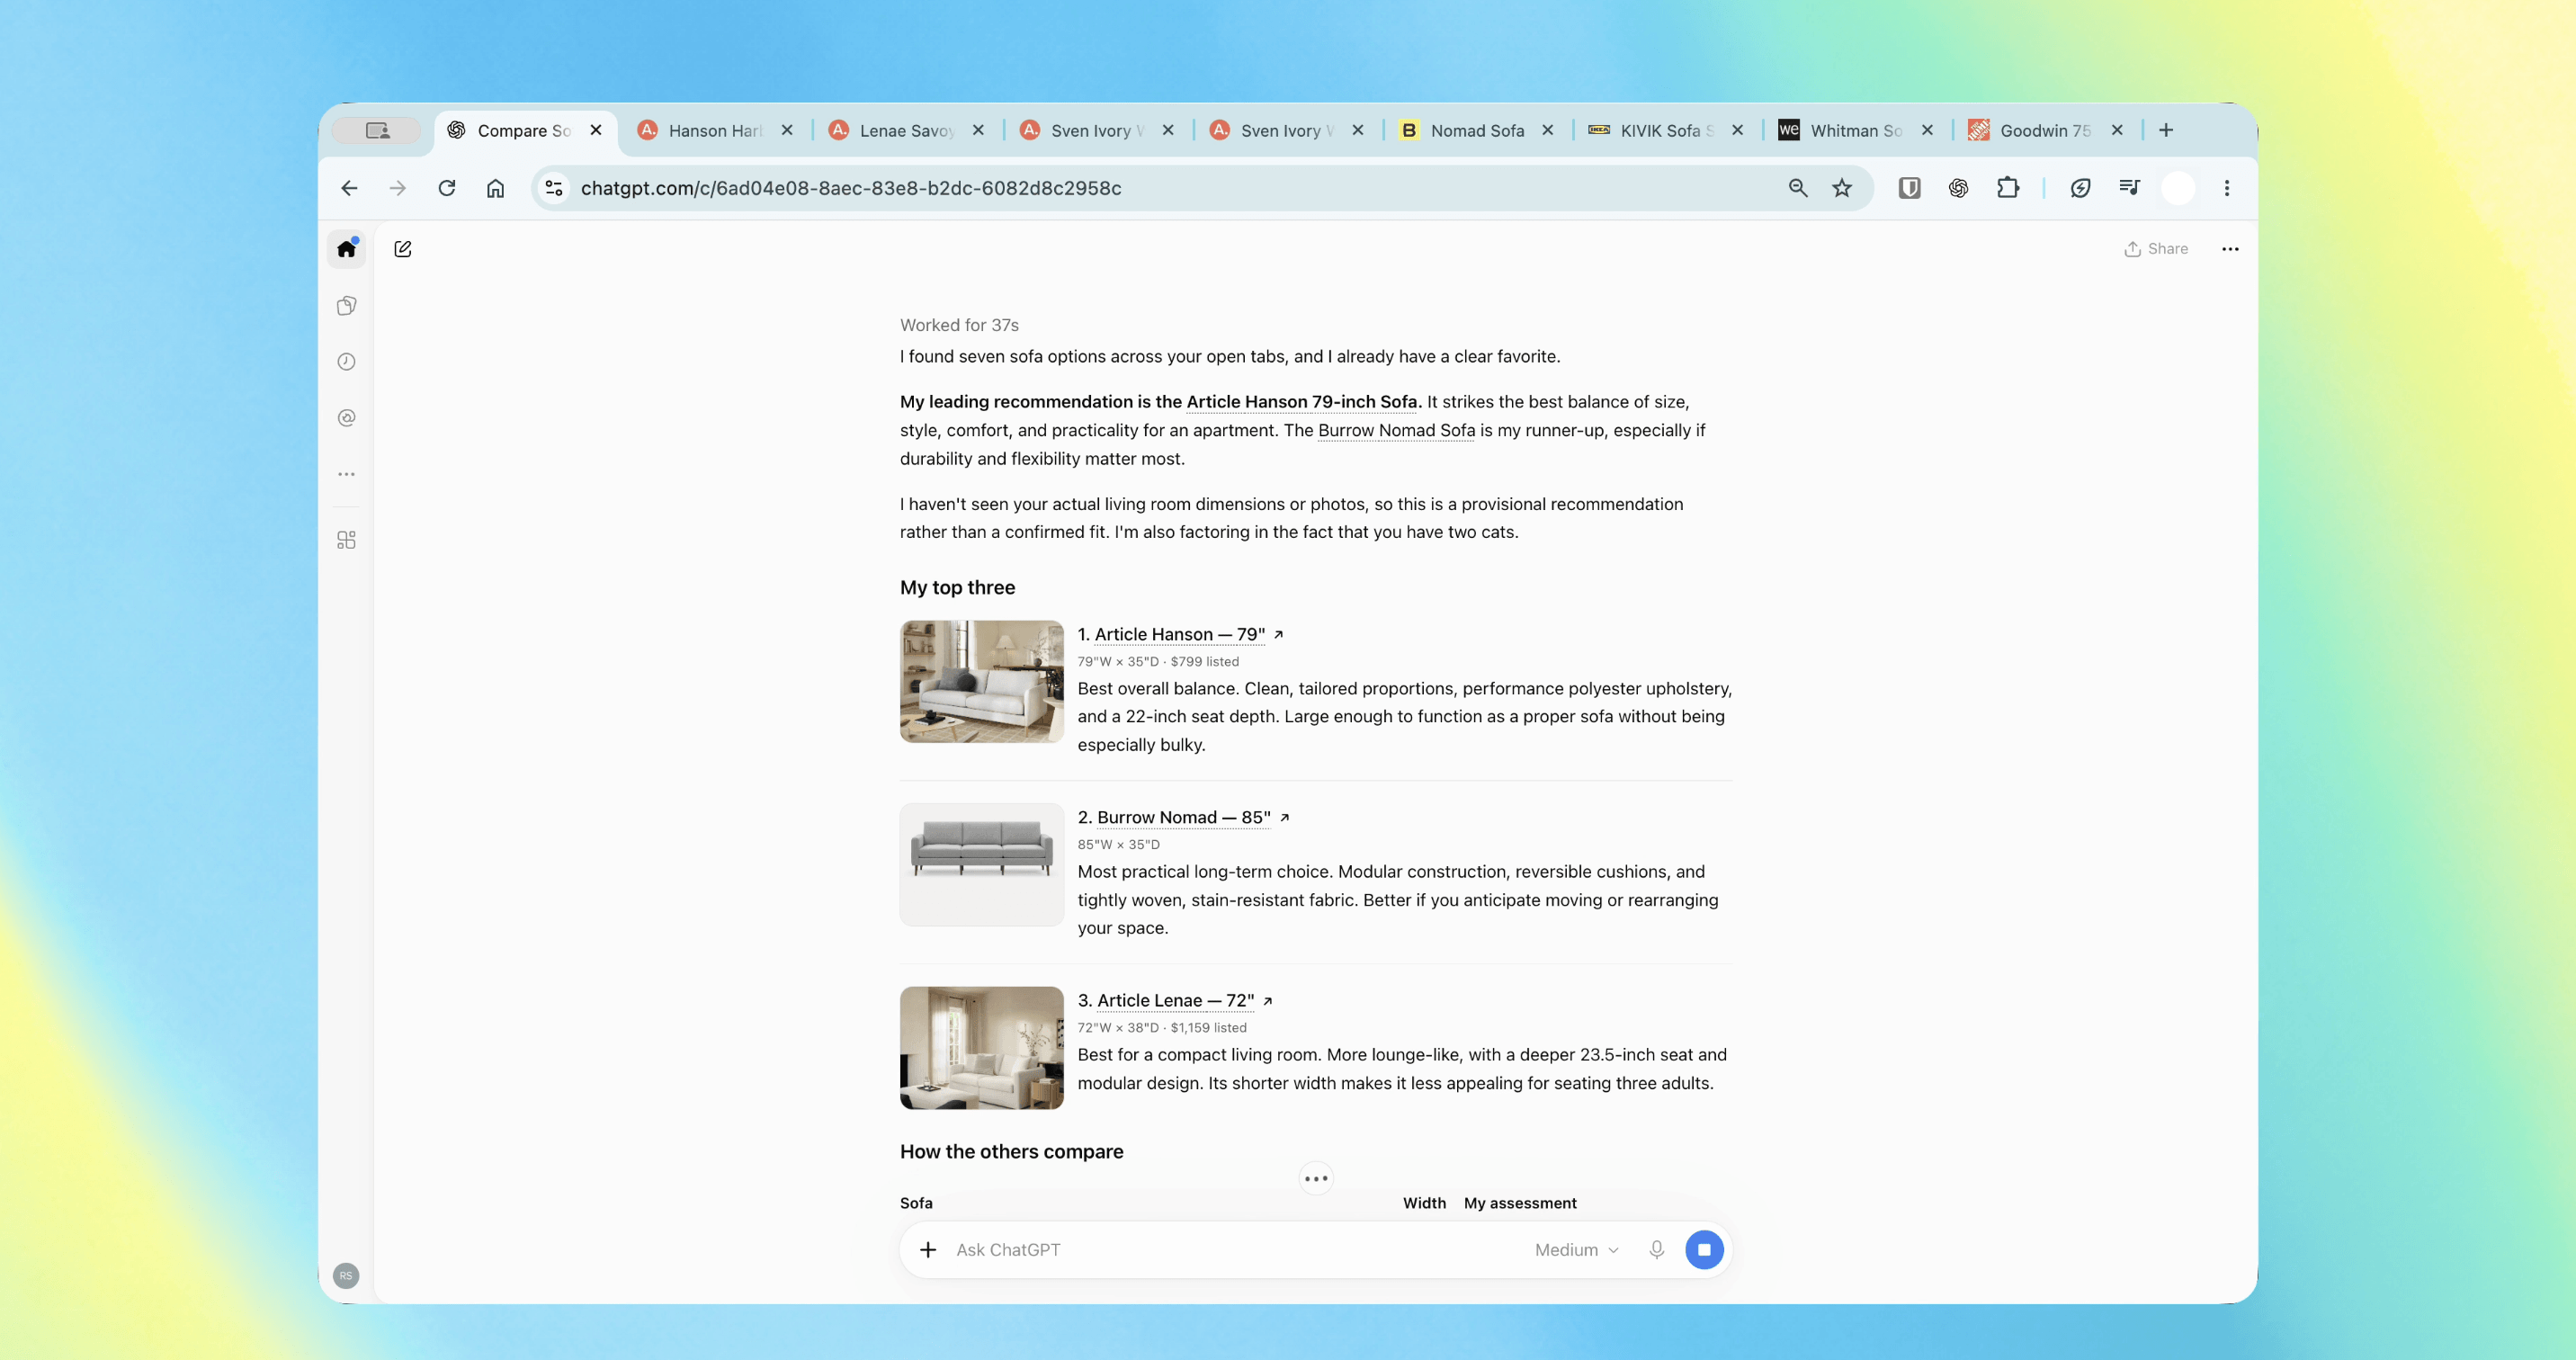Click the Article Lenae sofa thumbnail
2576x1360 pixels.
click(981, 1047)
